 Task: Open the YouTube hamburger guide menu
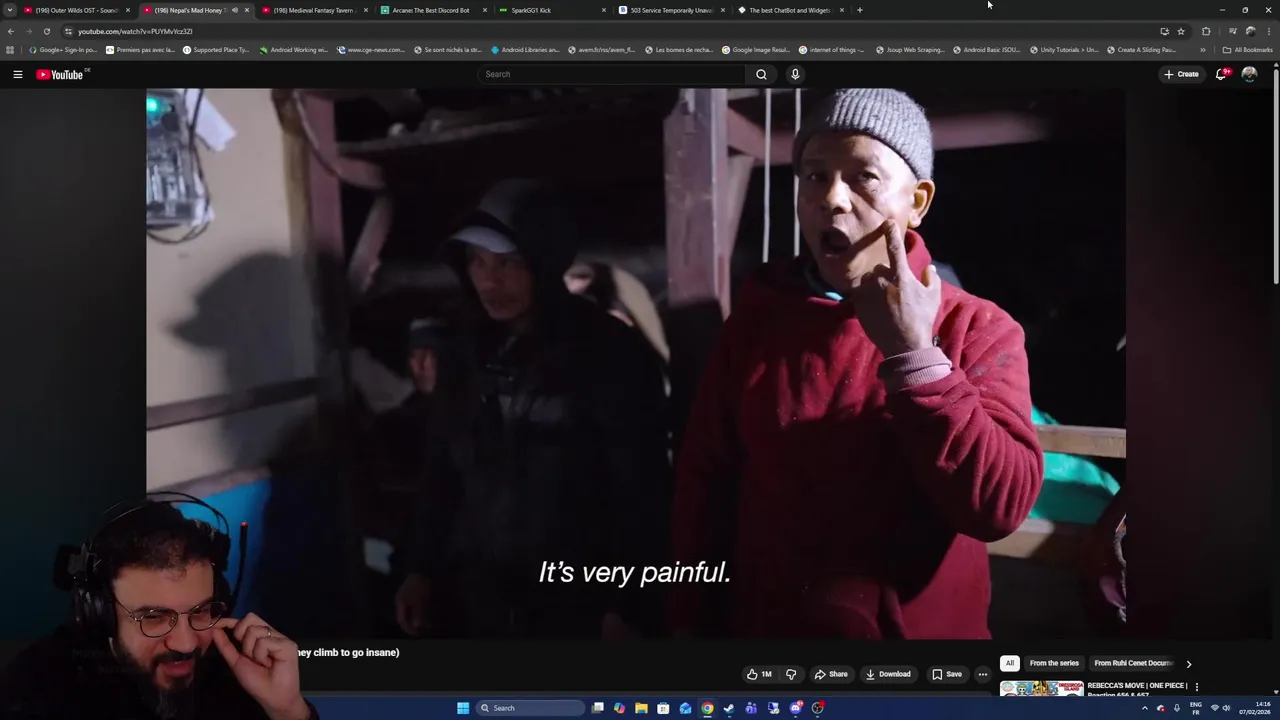(17, 74)
